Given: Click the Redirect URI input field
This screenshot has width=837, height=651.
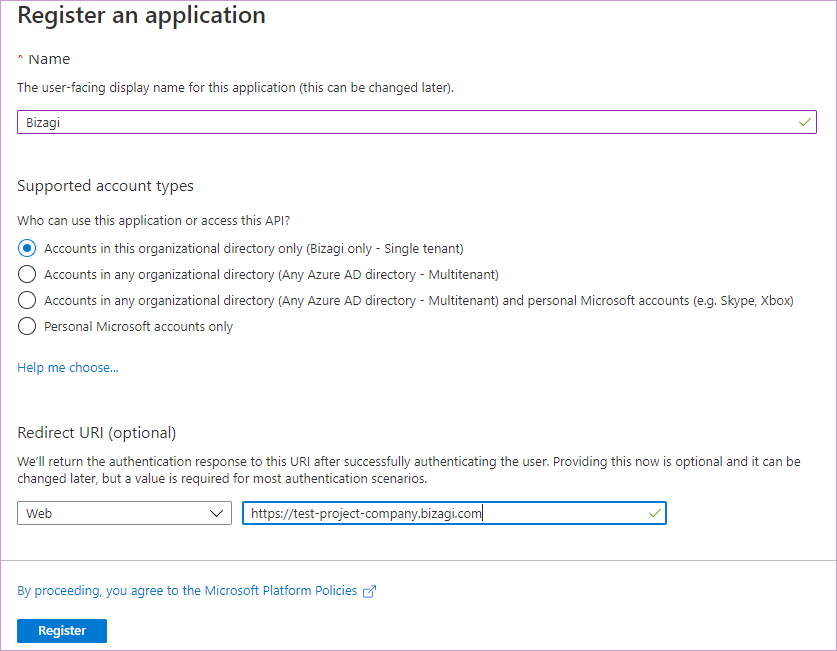Looking at the screenshot, I should (454, 513).
